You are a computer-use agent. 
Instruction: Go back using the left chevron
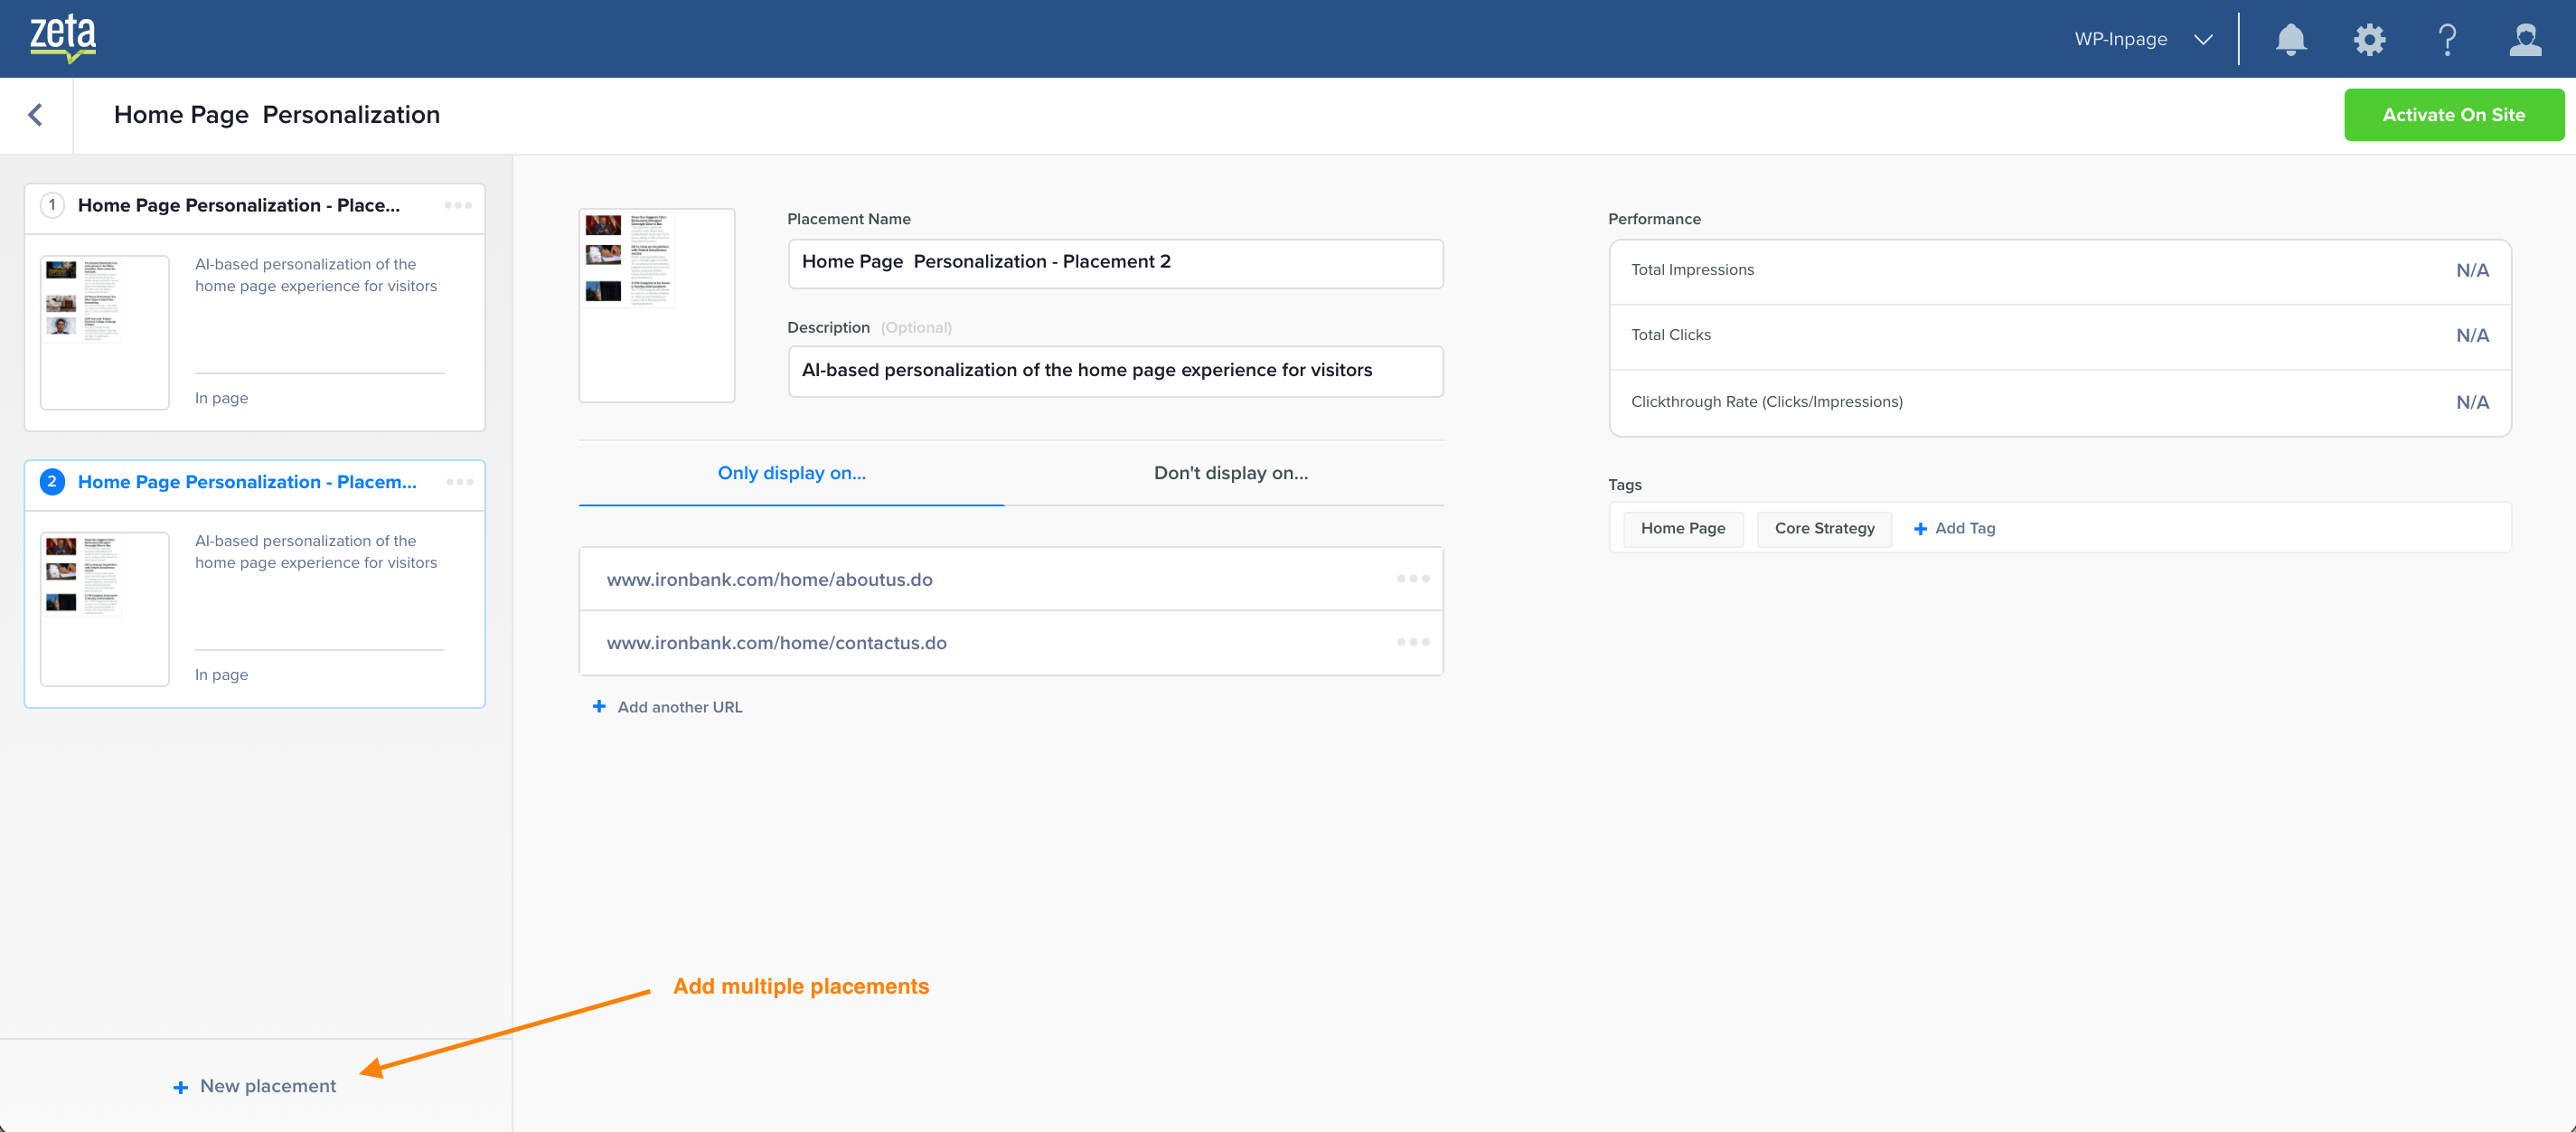pos(36,115)
